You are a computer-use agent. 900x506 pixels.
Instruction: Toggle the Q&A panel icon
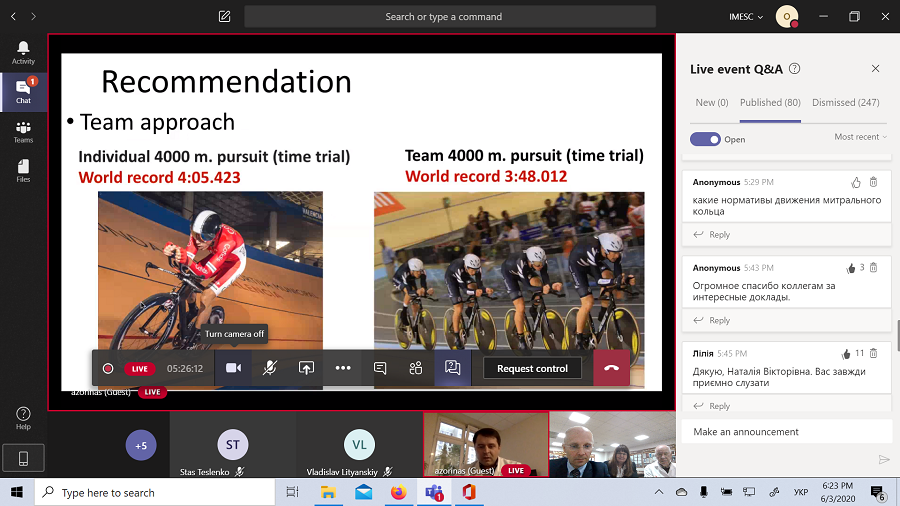click(x=452, y=368)
